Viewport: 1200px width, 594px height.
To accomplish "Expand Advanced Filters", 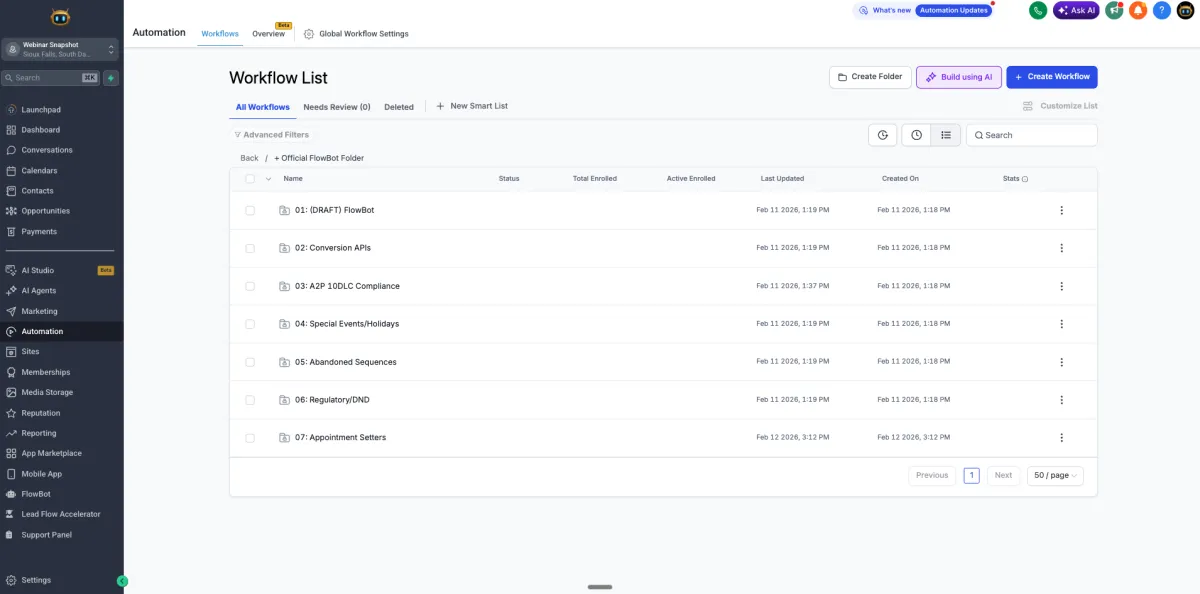I will tap(271, 135).
